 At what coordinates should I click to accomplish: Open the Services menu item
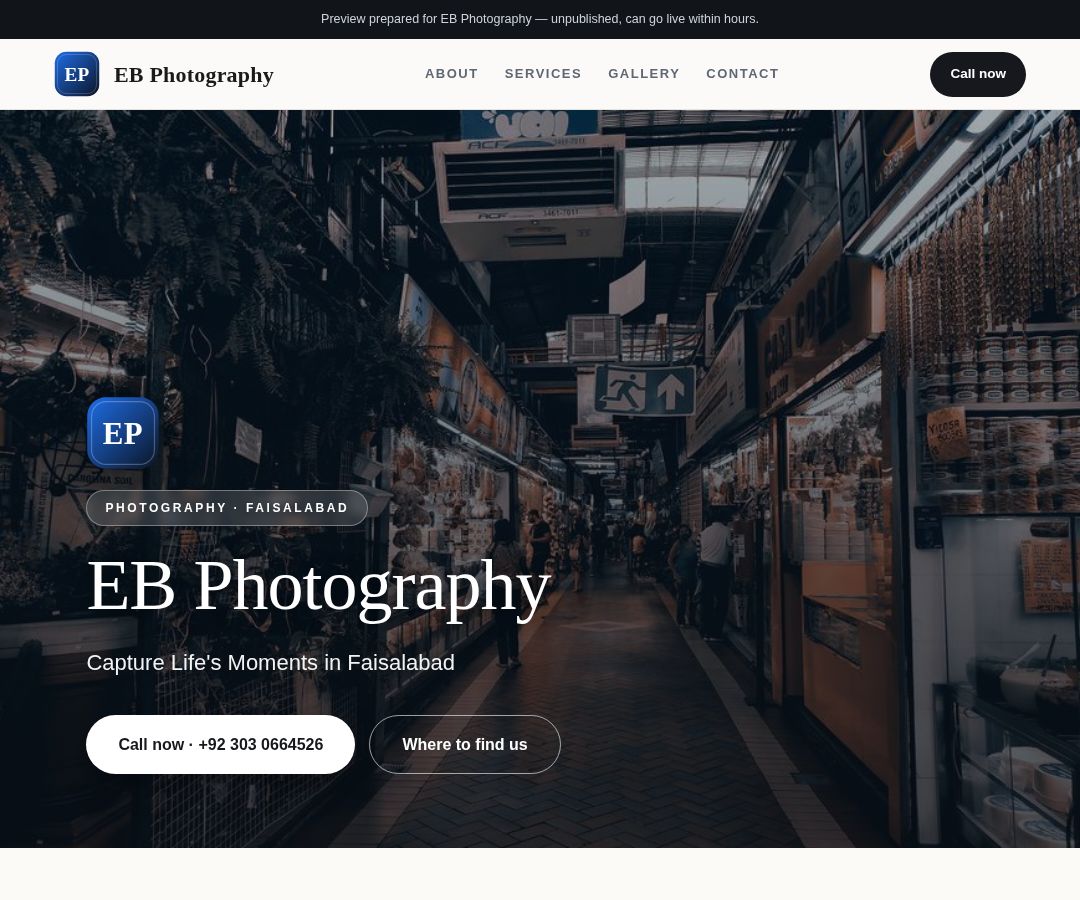point(543,74)
